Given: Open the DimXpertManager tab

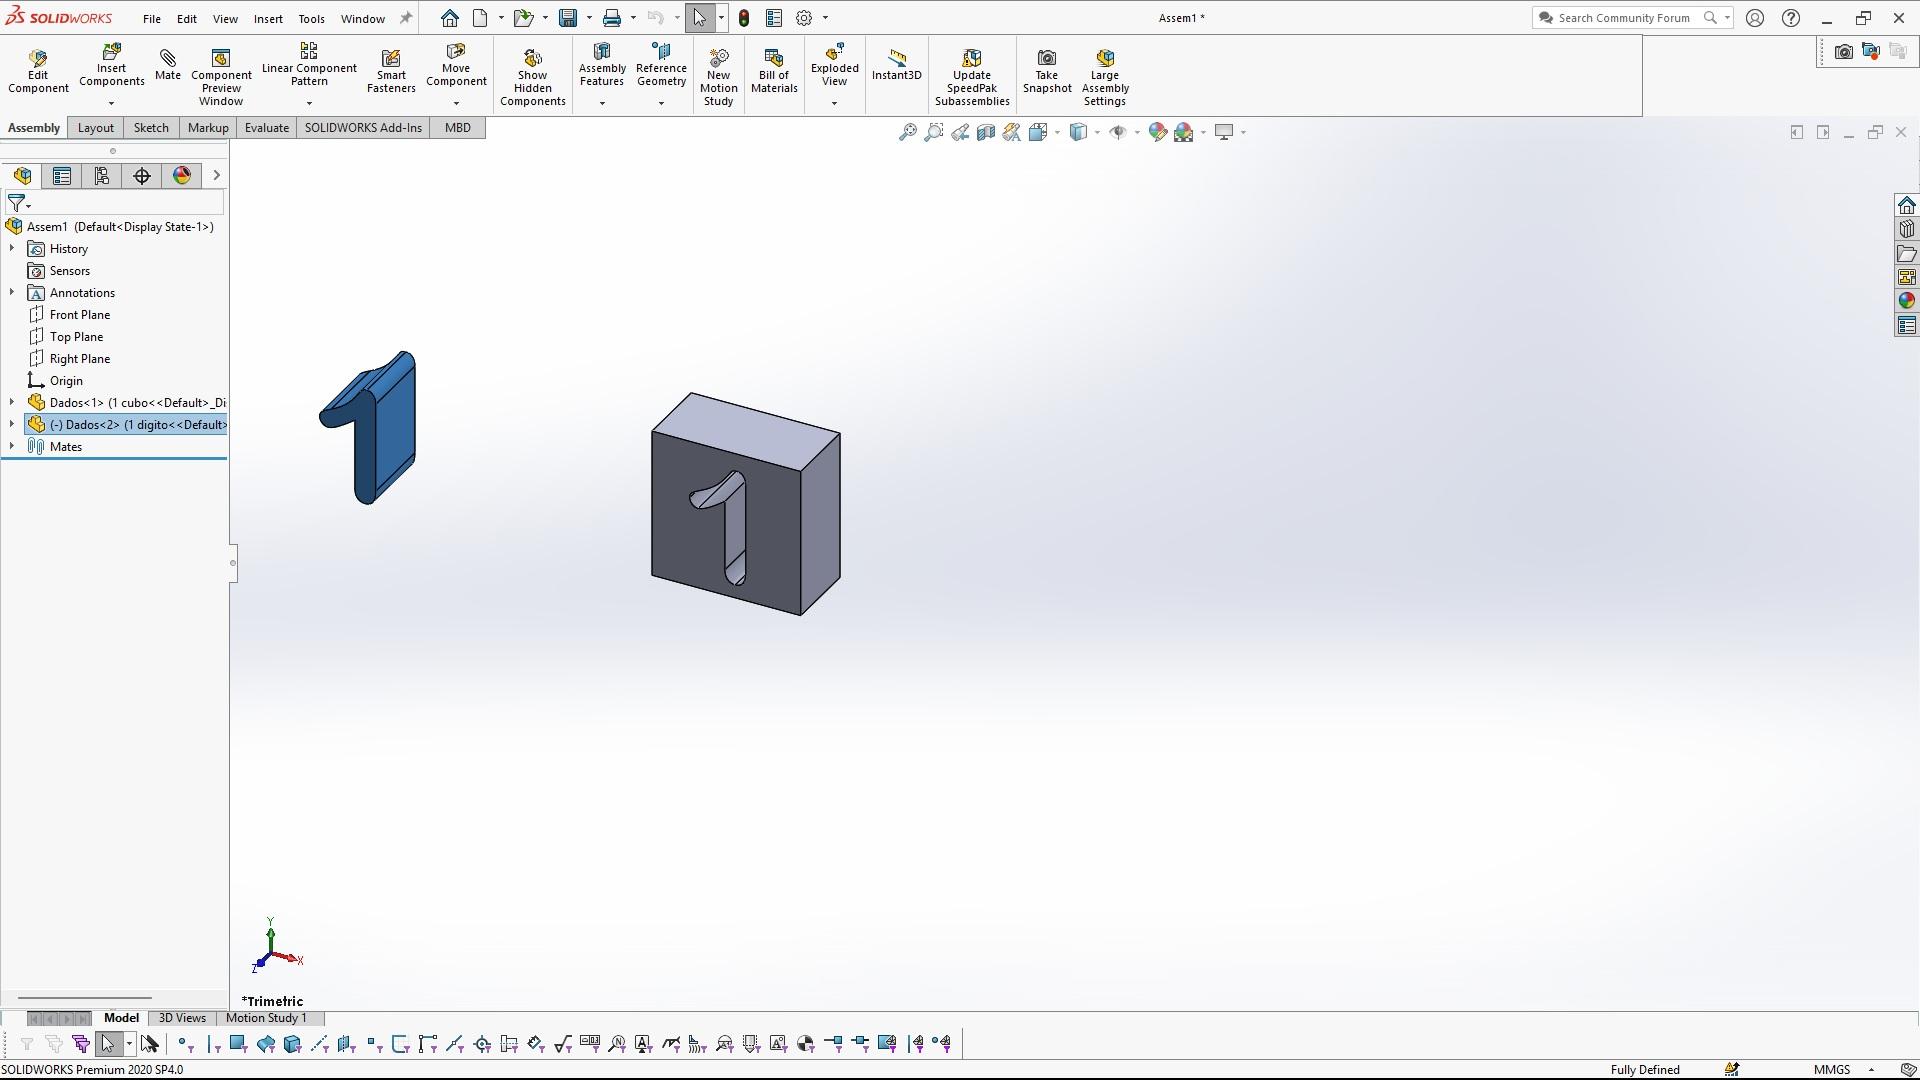Looking at the screenshot, I should tap(142, 176).
